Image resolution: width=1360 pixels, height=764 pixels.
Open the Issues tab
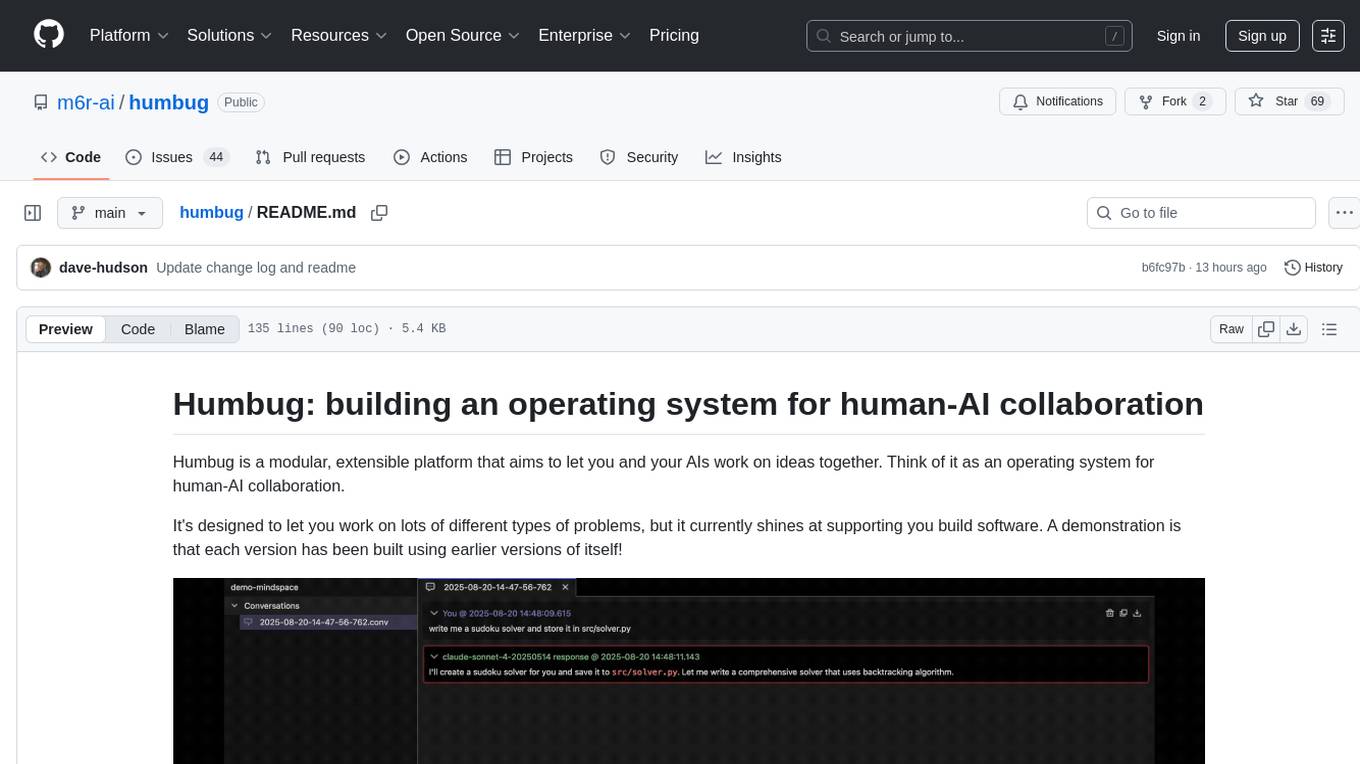tap(177, 157)
